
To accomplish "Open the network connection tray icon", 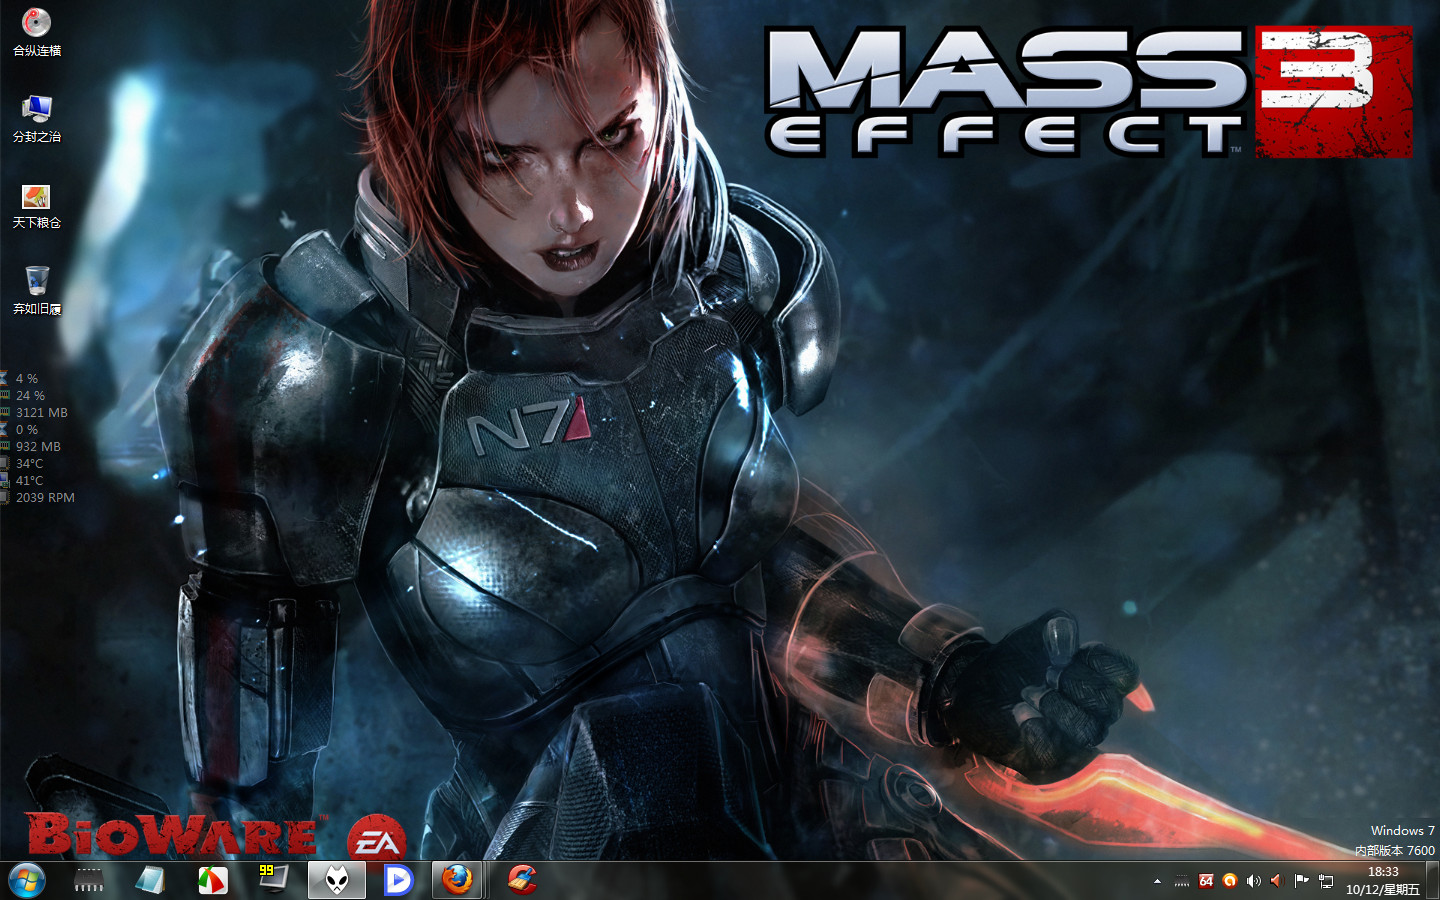I will point(1326,881).
